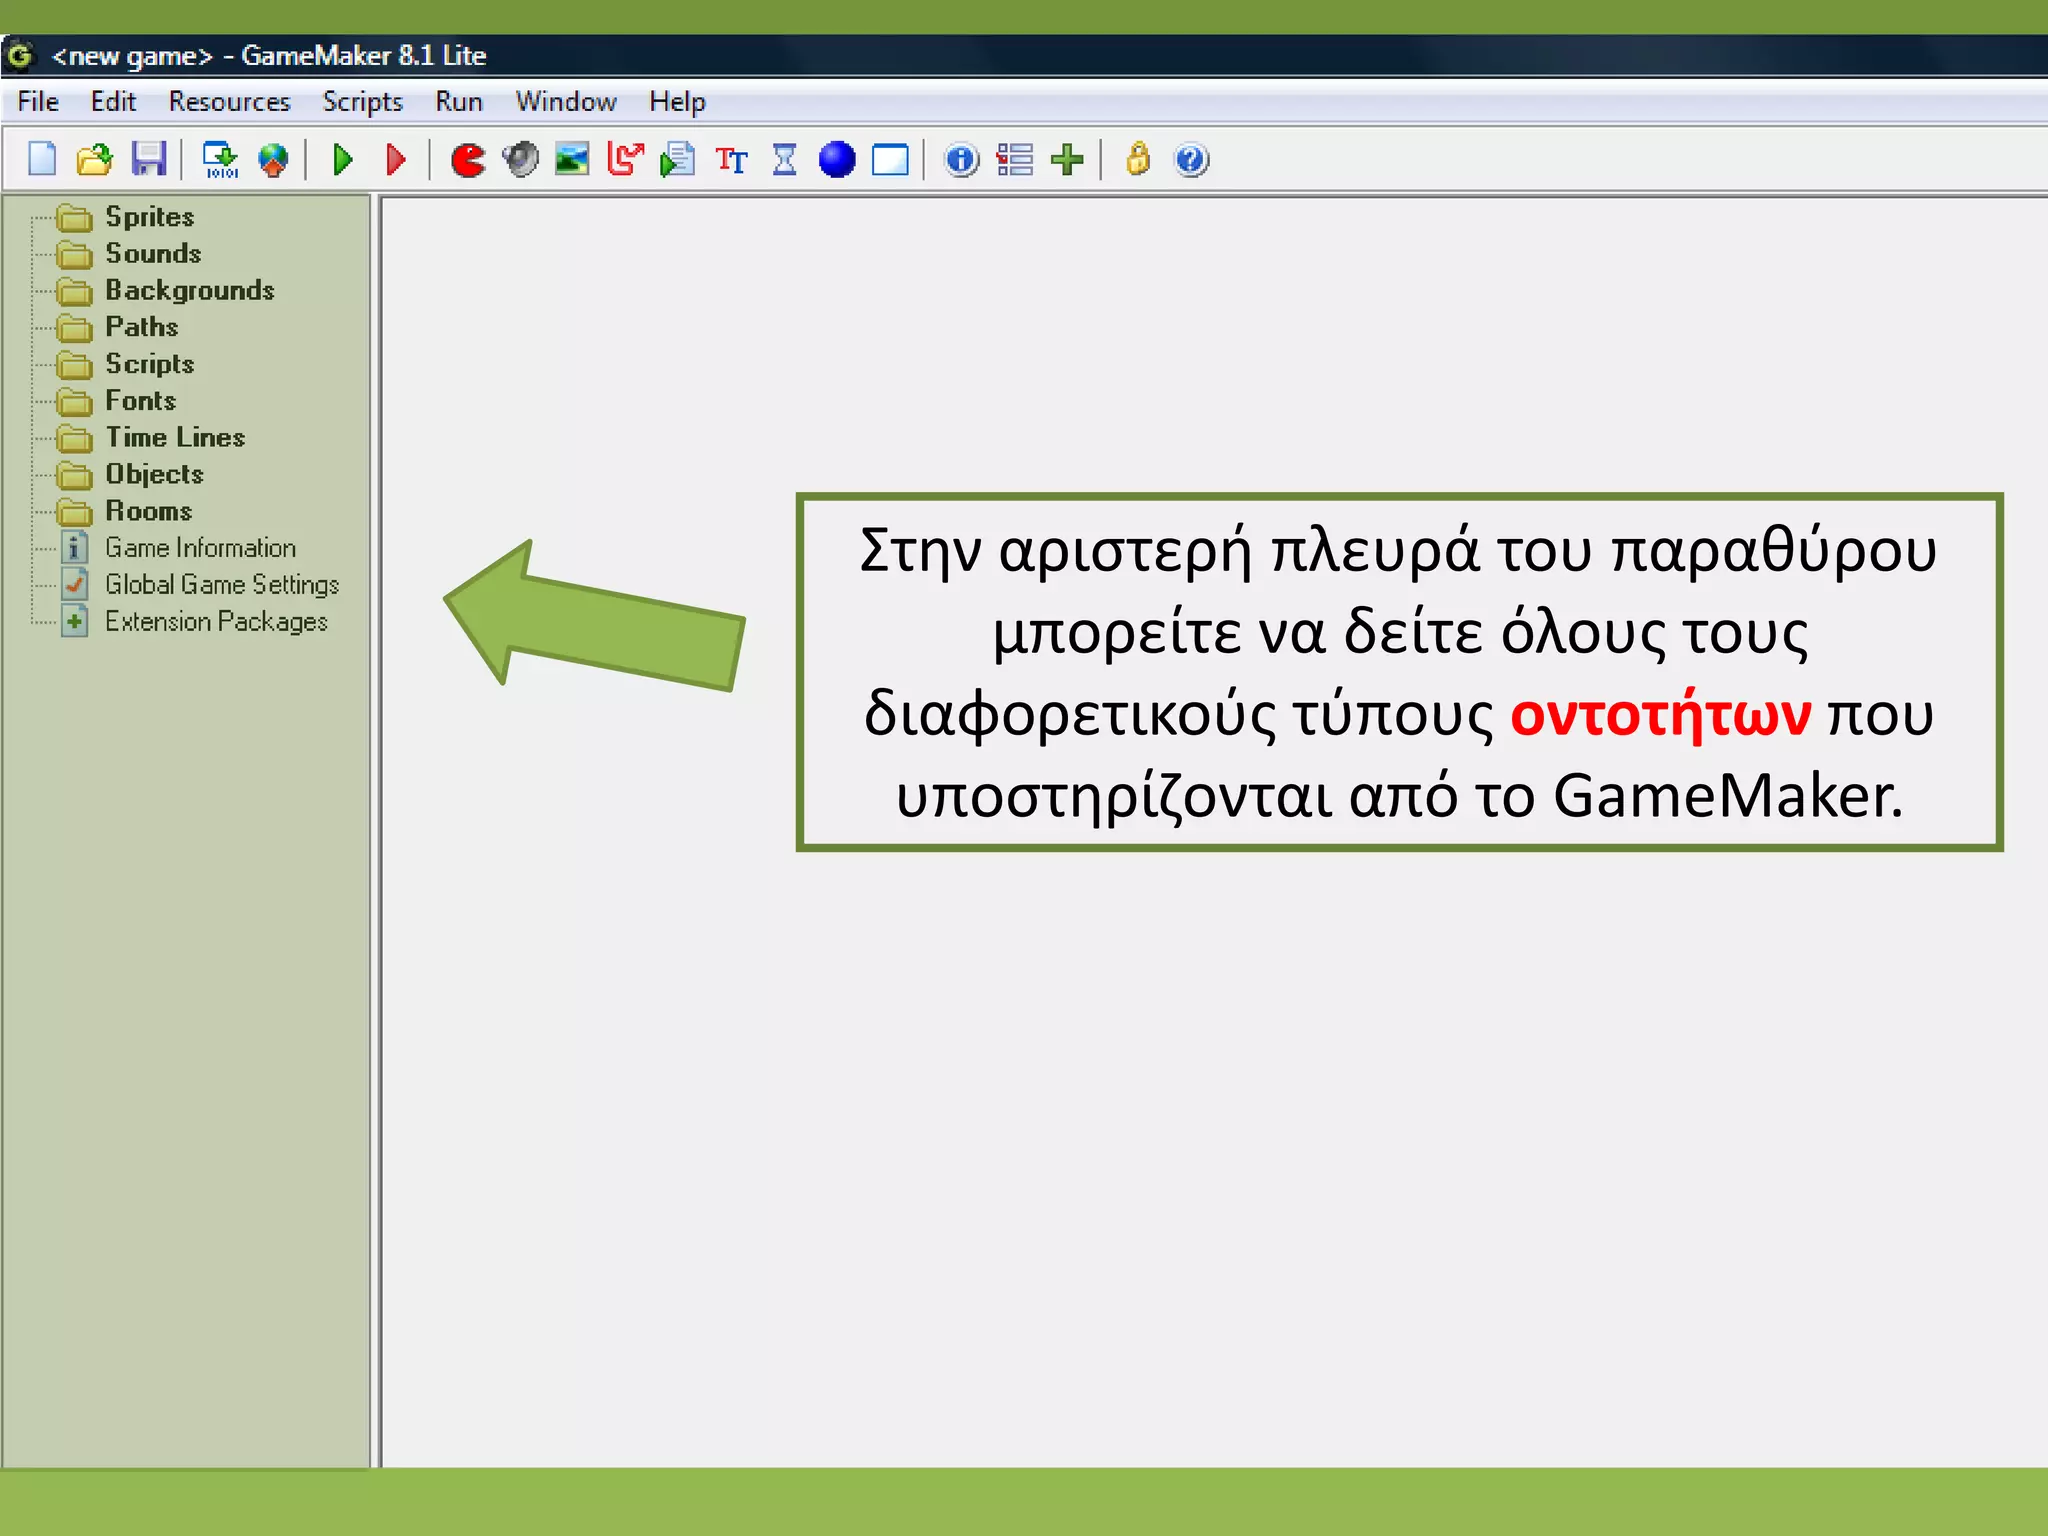Open extension packages green plus icon
The width and height of the screenshot is (2048, 1536).
click(1068, 159)
